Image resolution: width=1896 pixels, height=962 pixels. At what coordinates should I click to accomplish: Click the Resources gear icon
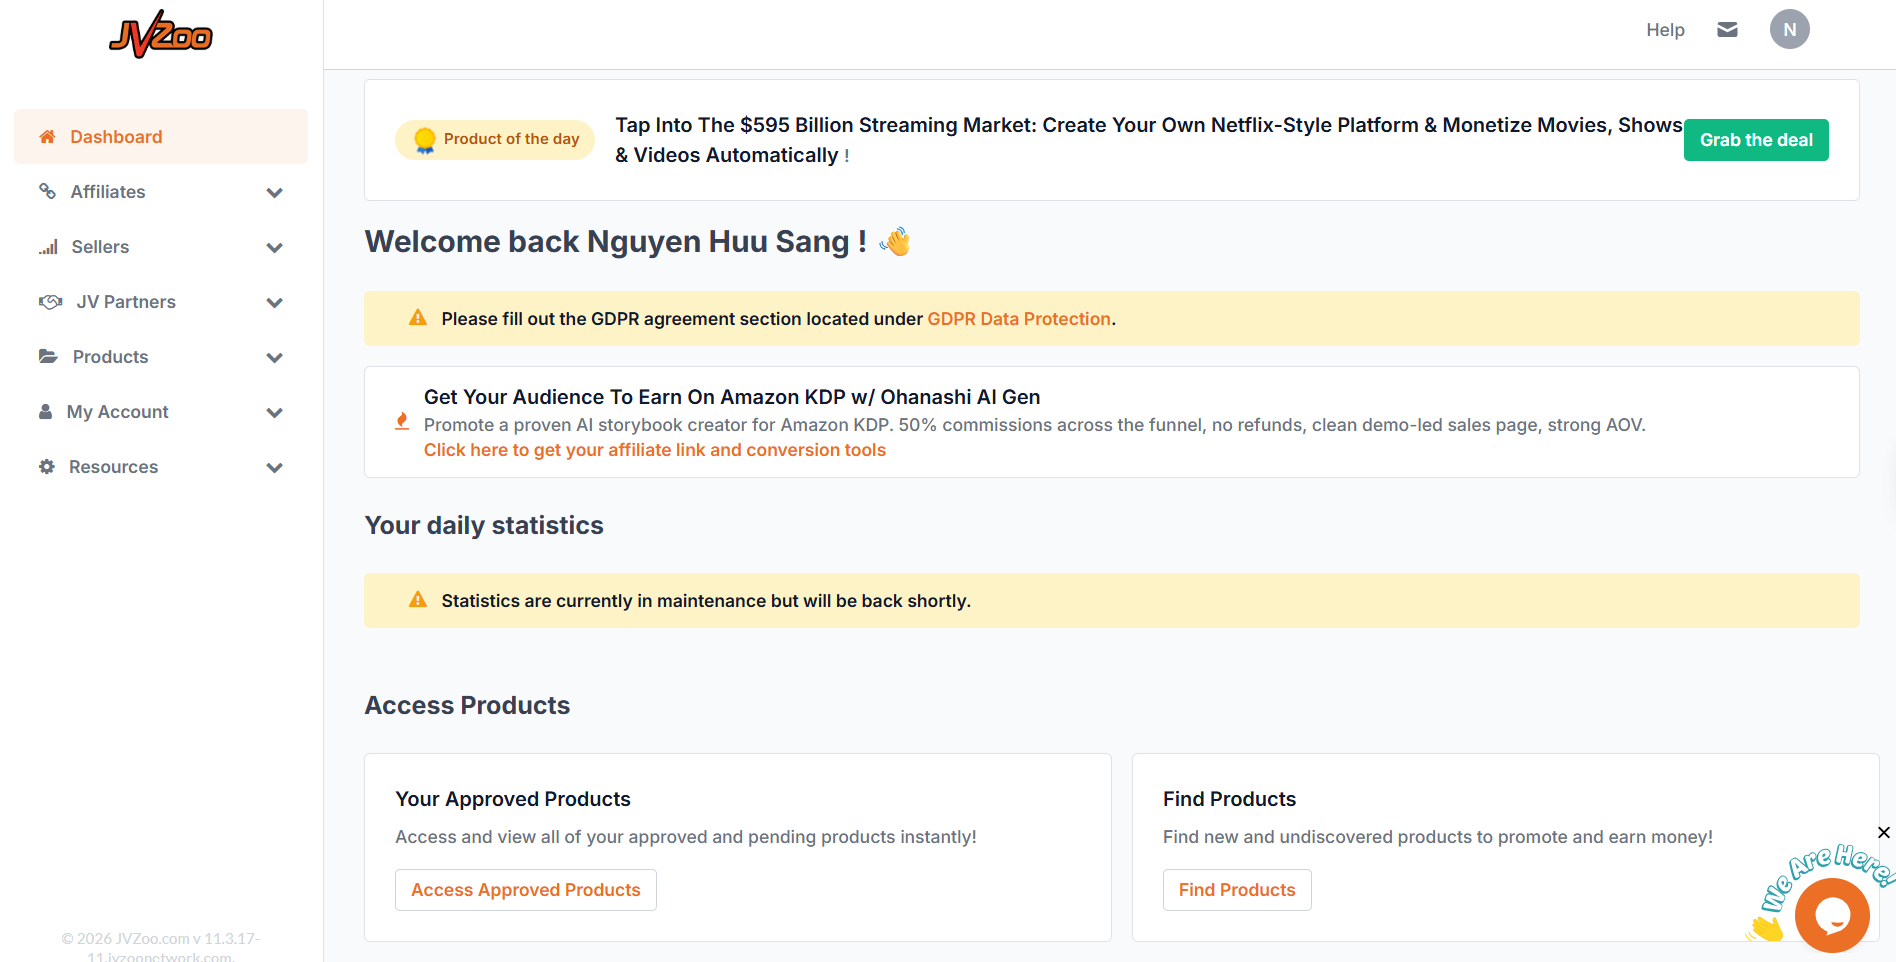pos(47,467)
